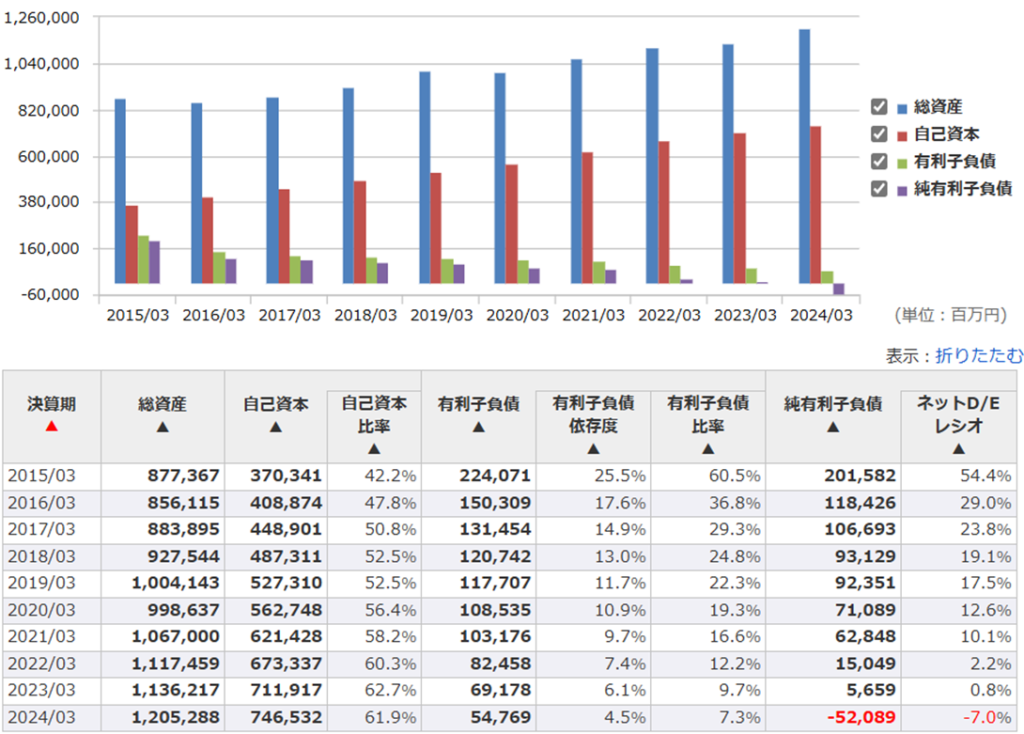This screenshot has width=1024, height=734.
Task: Sort by 自己資本比率 column arrow
Action: coord(374,449)
